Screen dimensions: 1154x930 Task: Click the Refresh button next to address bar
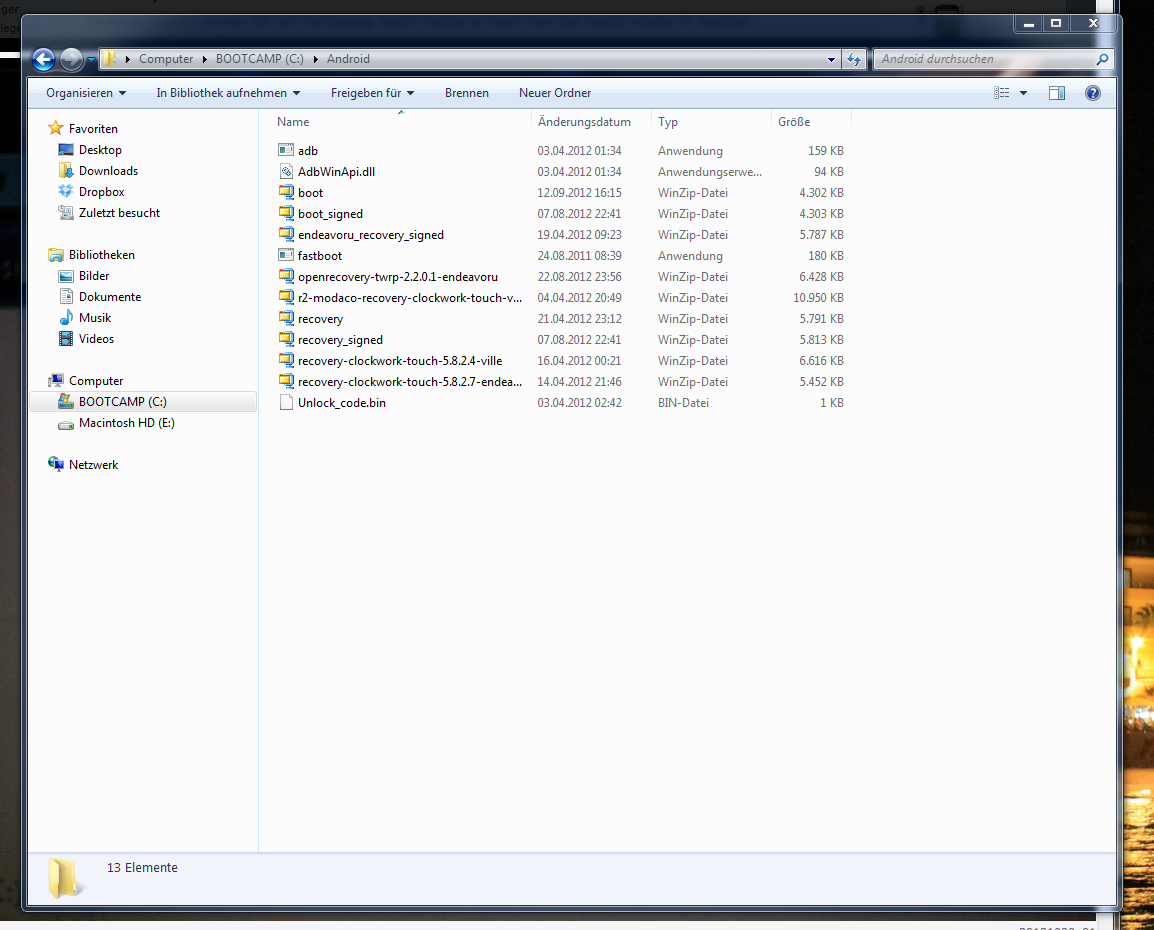coord(854,59)
